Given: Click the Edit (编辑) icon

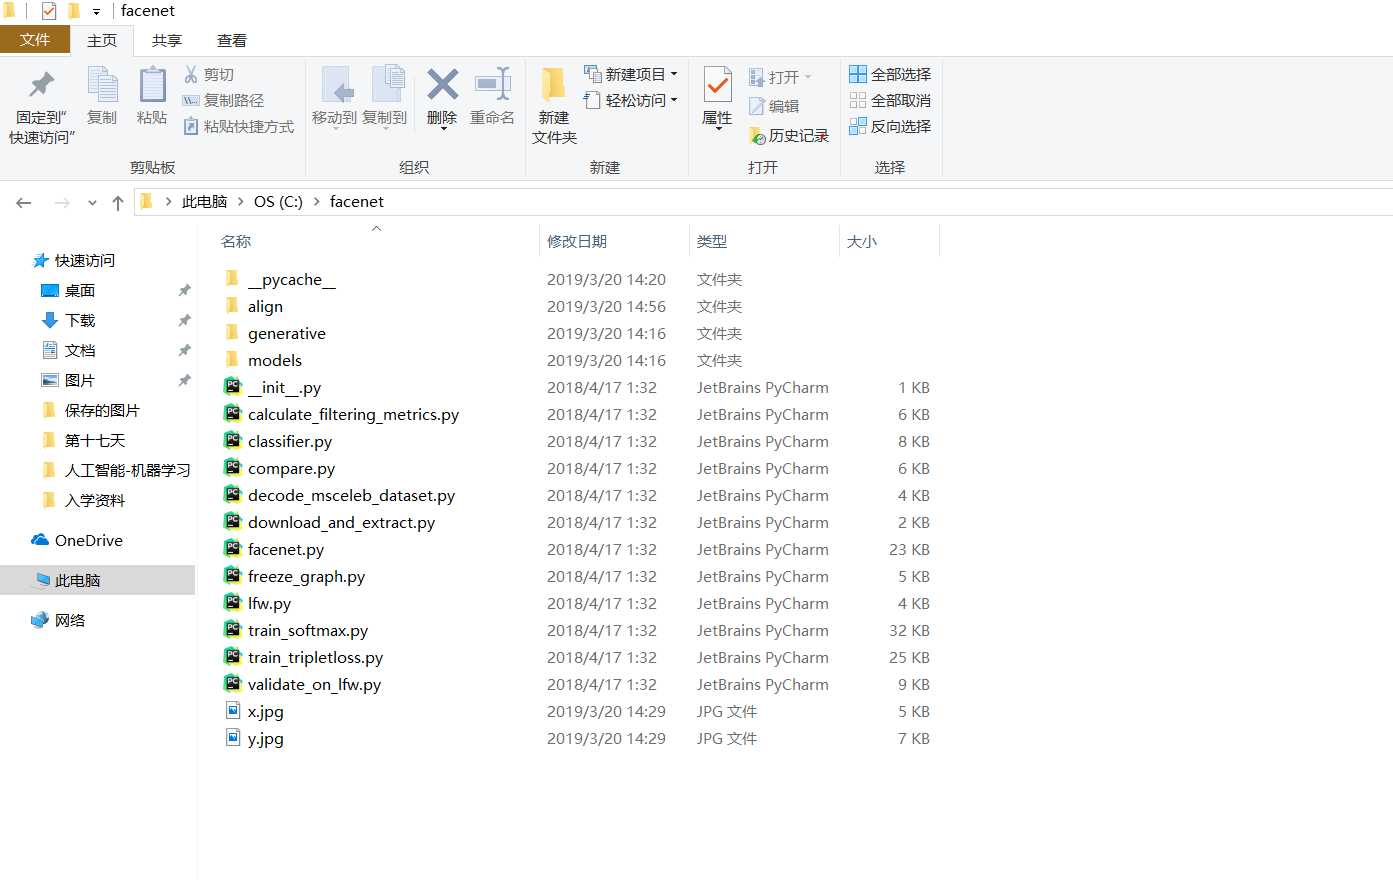Looking at the screenshot, I should (757, 106).
